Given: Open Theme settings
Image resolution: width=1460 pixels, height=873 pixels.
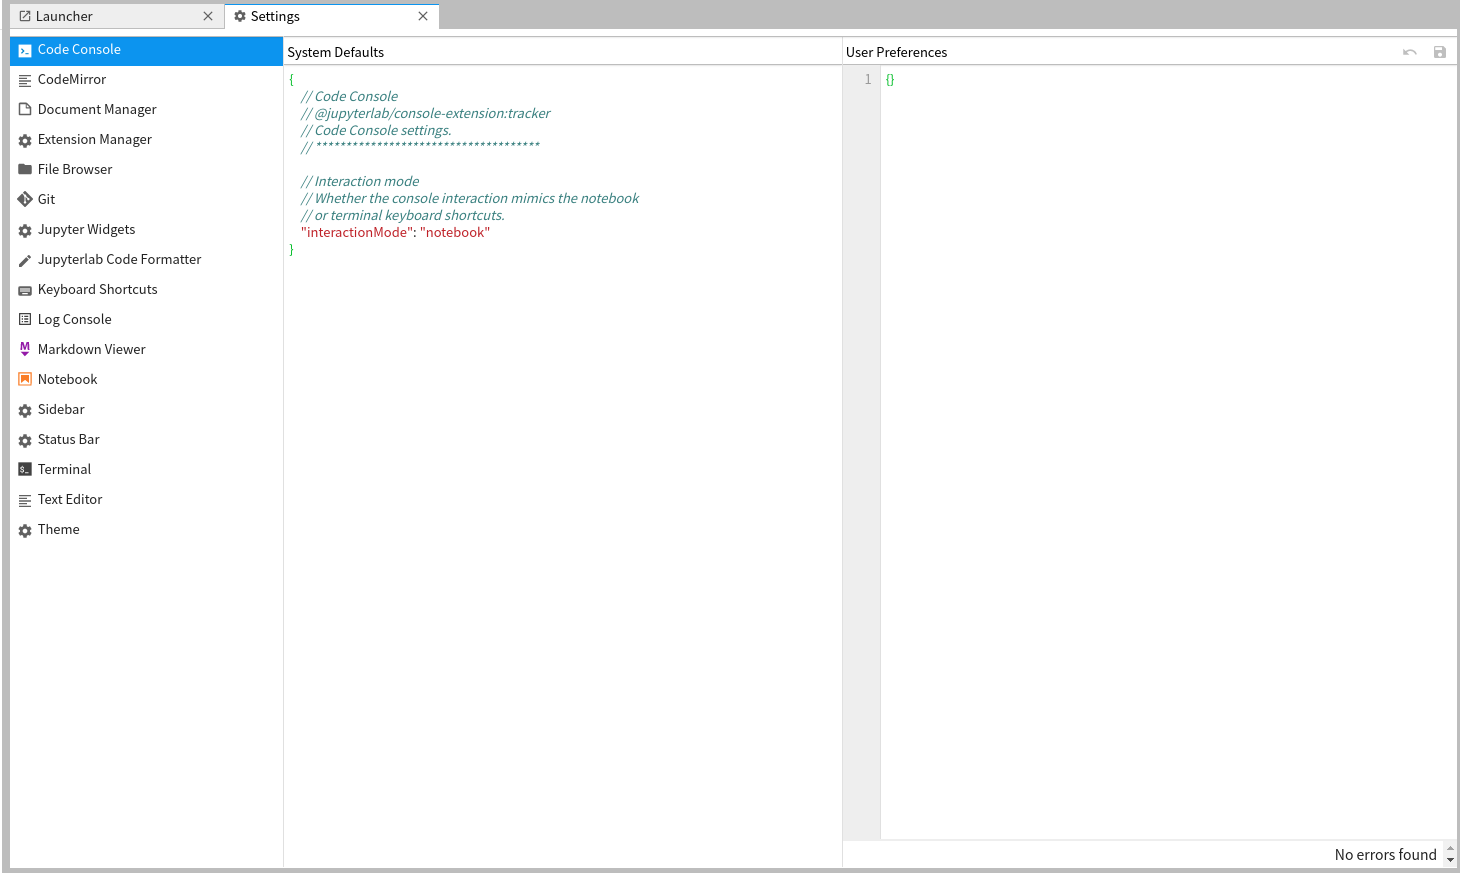Looking at the screenshot, I should (146, 530).
